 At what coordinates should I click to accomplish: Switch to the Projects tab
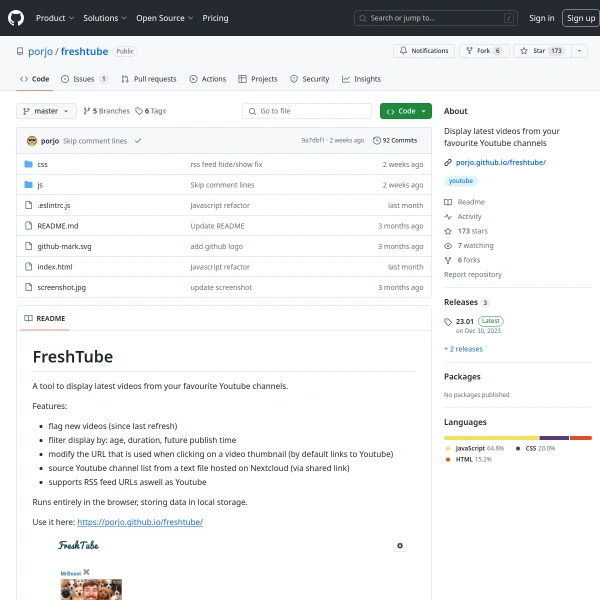(x=258, y=79)
